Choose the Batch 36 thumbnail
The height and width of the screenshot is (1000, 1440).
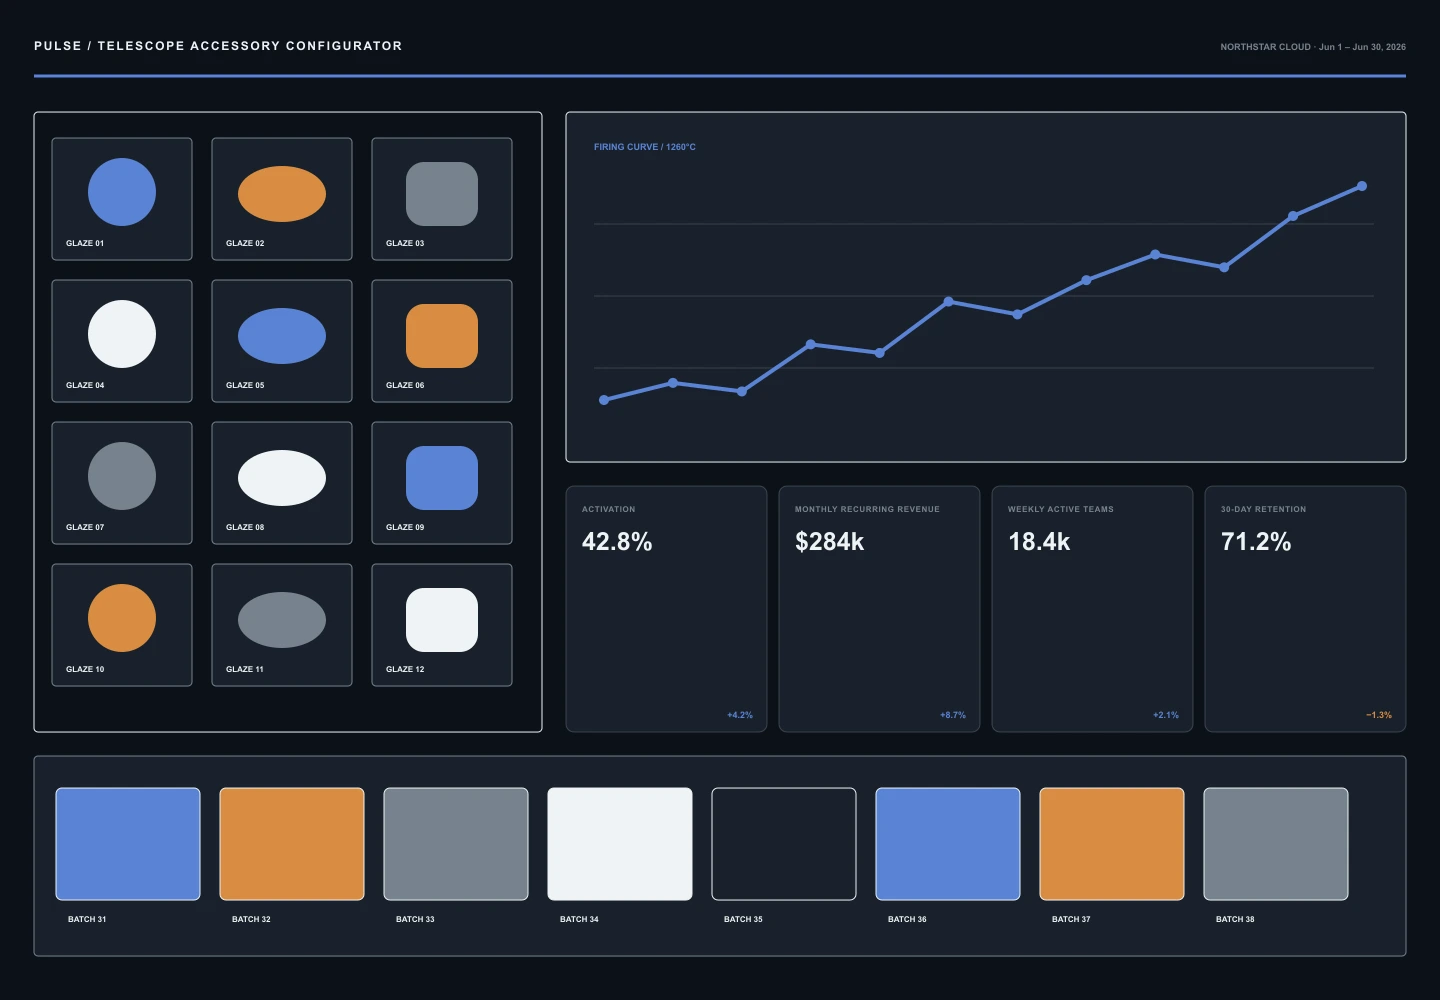click(948, 844)
